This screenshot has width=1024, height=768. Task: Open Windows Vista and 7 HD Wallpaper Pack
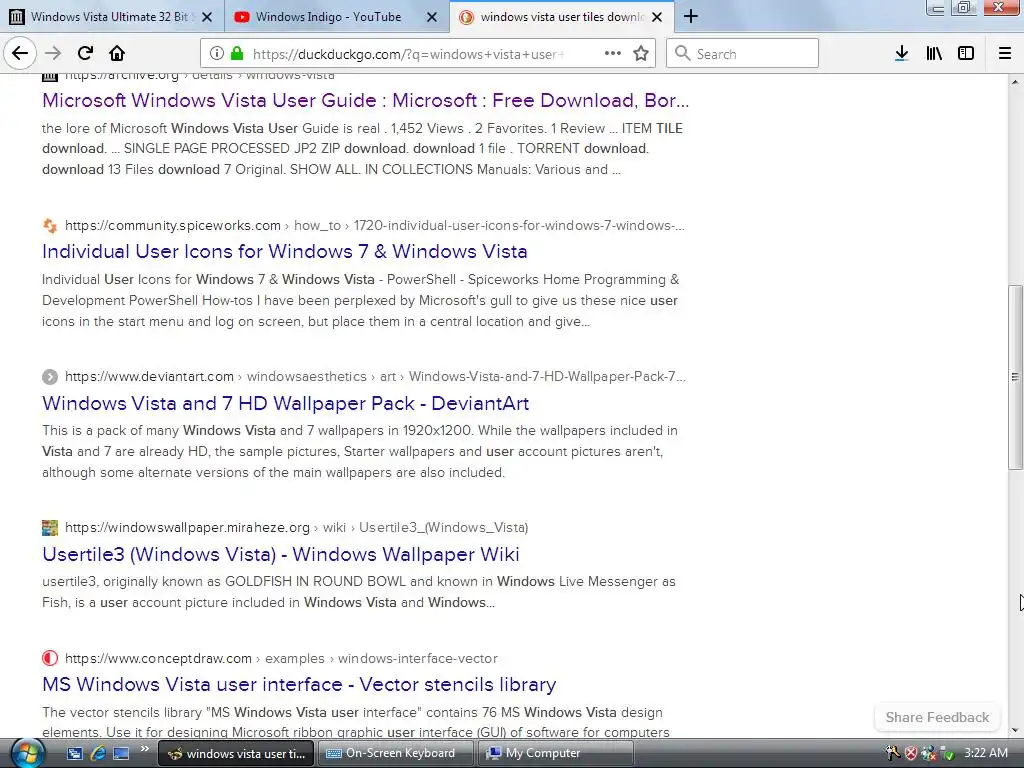pyautogui.click(x=285, y=403)
